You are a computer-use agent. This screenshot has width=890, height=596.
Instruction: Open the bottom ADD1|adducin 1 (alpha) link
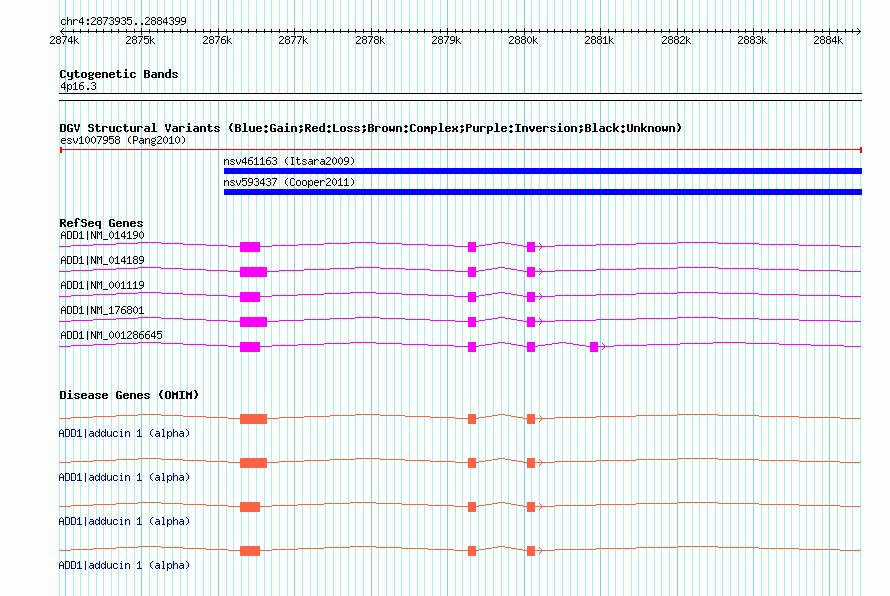click(x=124, y=565)
